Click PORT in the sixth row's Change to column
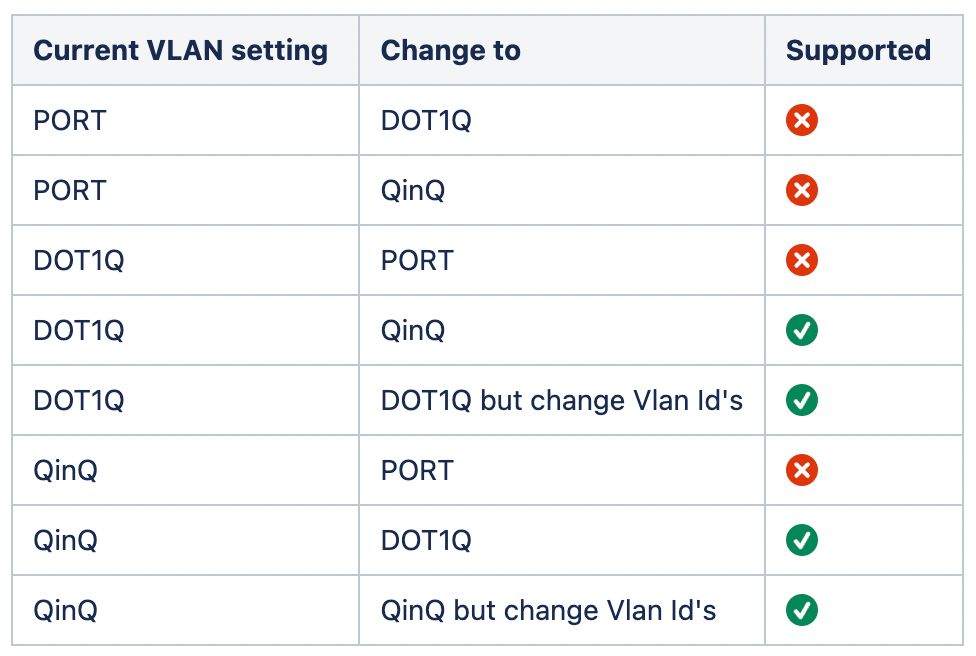The height and width of the screenshot is (656, 976). pos(417,470)
